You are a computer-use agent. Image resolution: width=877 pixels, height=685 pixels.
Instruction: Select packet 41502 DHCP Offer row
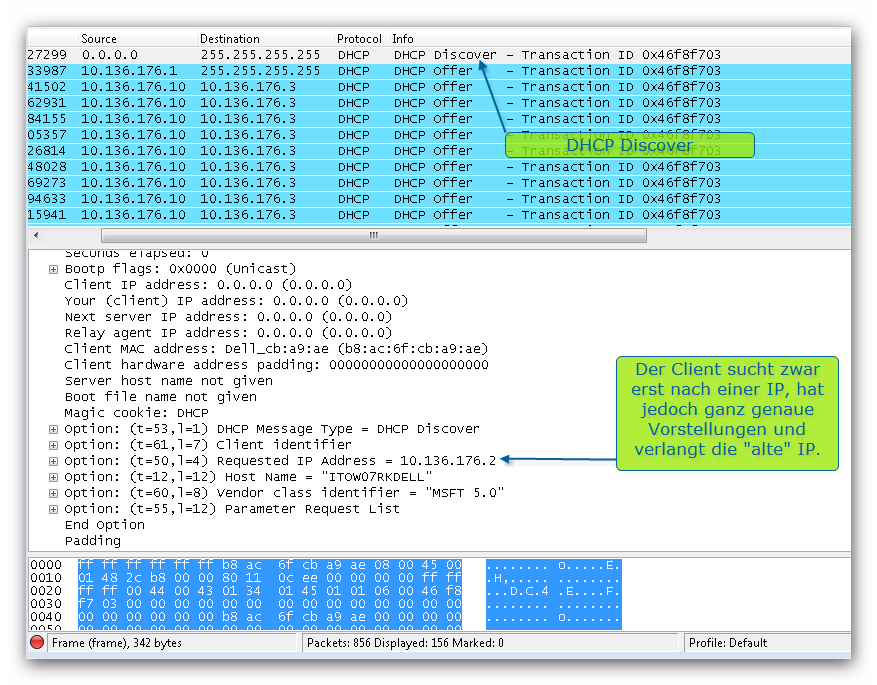439,87
